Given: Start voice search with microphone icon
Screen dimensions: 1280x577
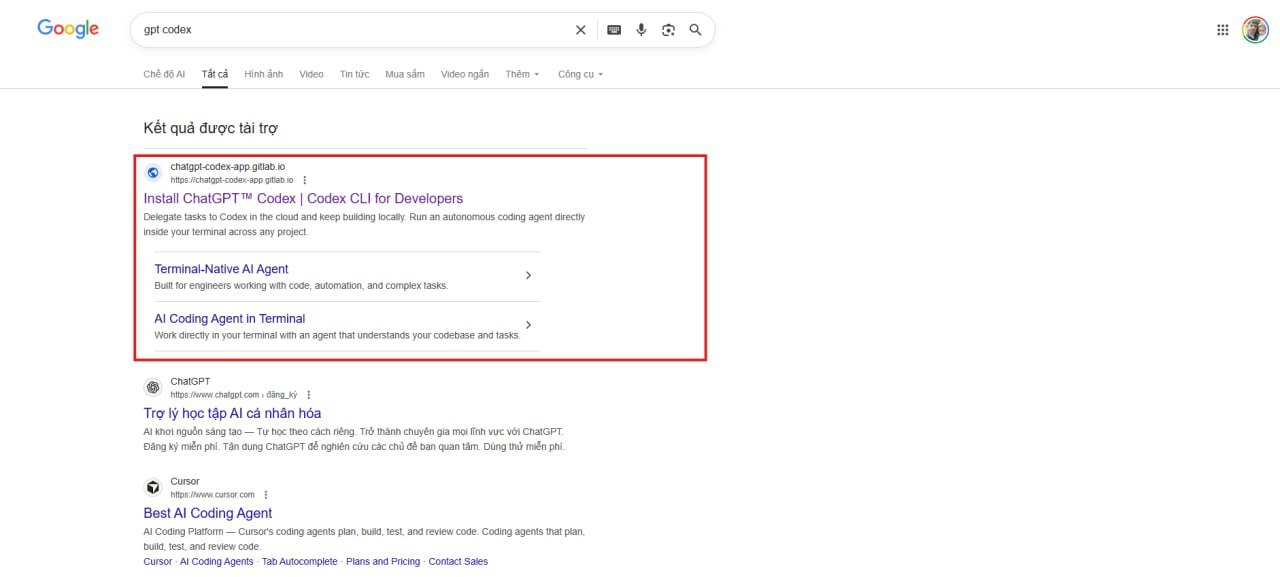Looking at the screenshot, I should tap(641, 30).
